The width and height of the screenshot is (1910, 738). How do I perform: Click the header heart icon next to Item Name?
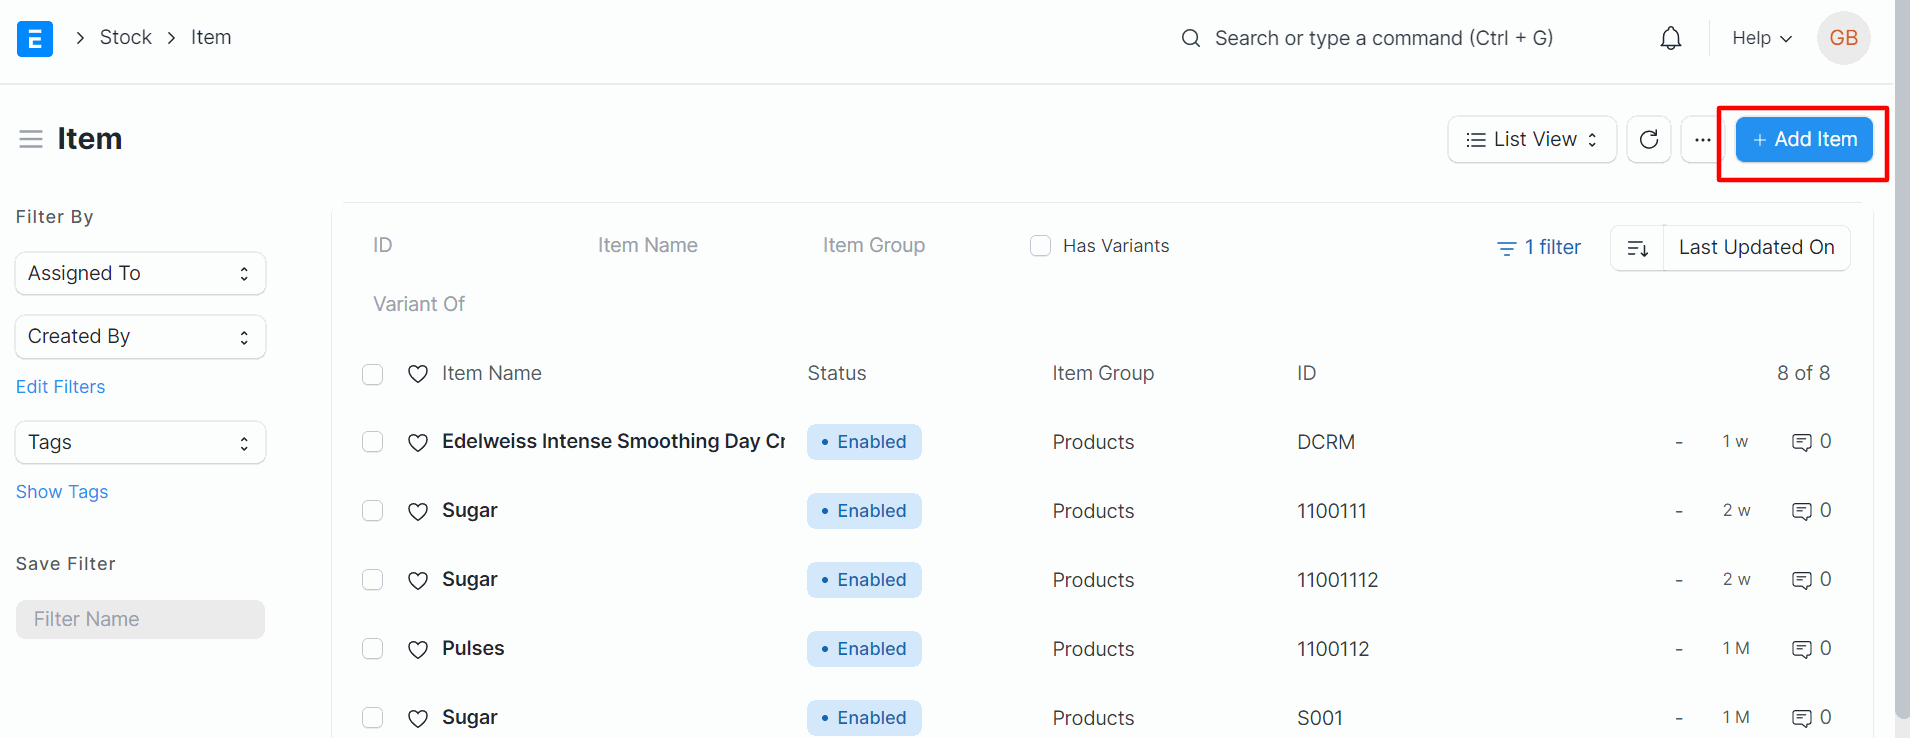418,374
